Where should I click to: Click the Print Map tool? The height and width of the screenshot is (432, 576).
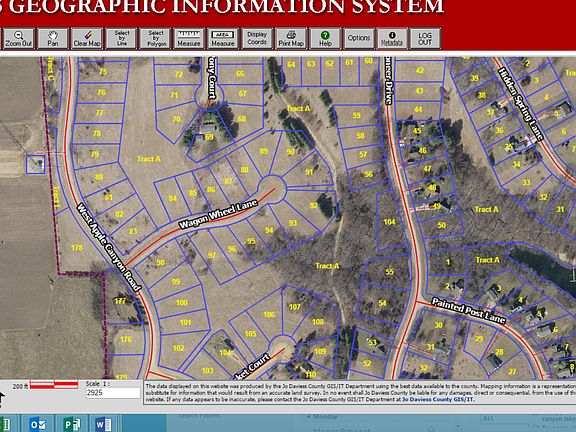291,39
